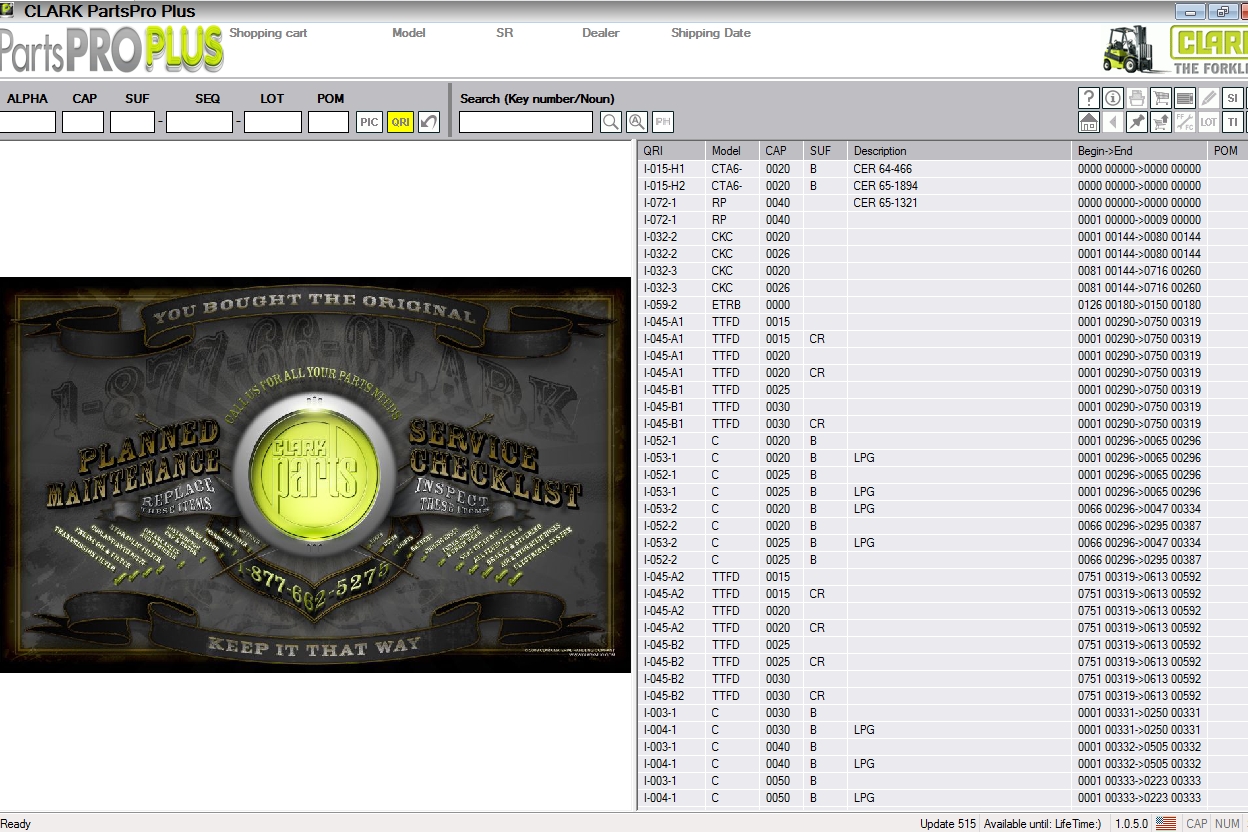Click the back arrow toolbar icon
The width and height of the screenshot is (1248, 832).
1113,122
